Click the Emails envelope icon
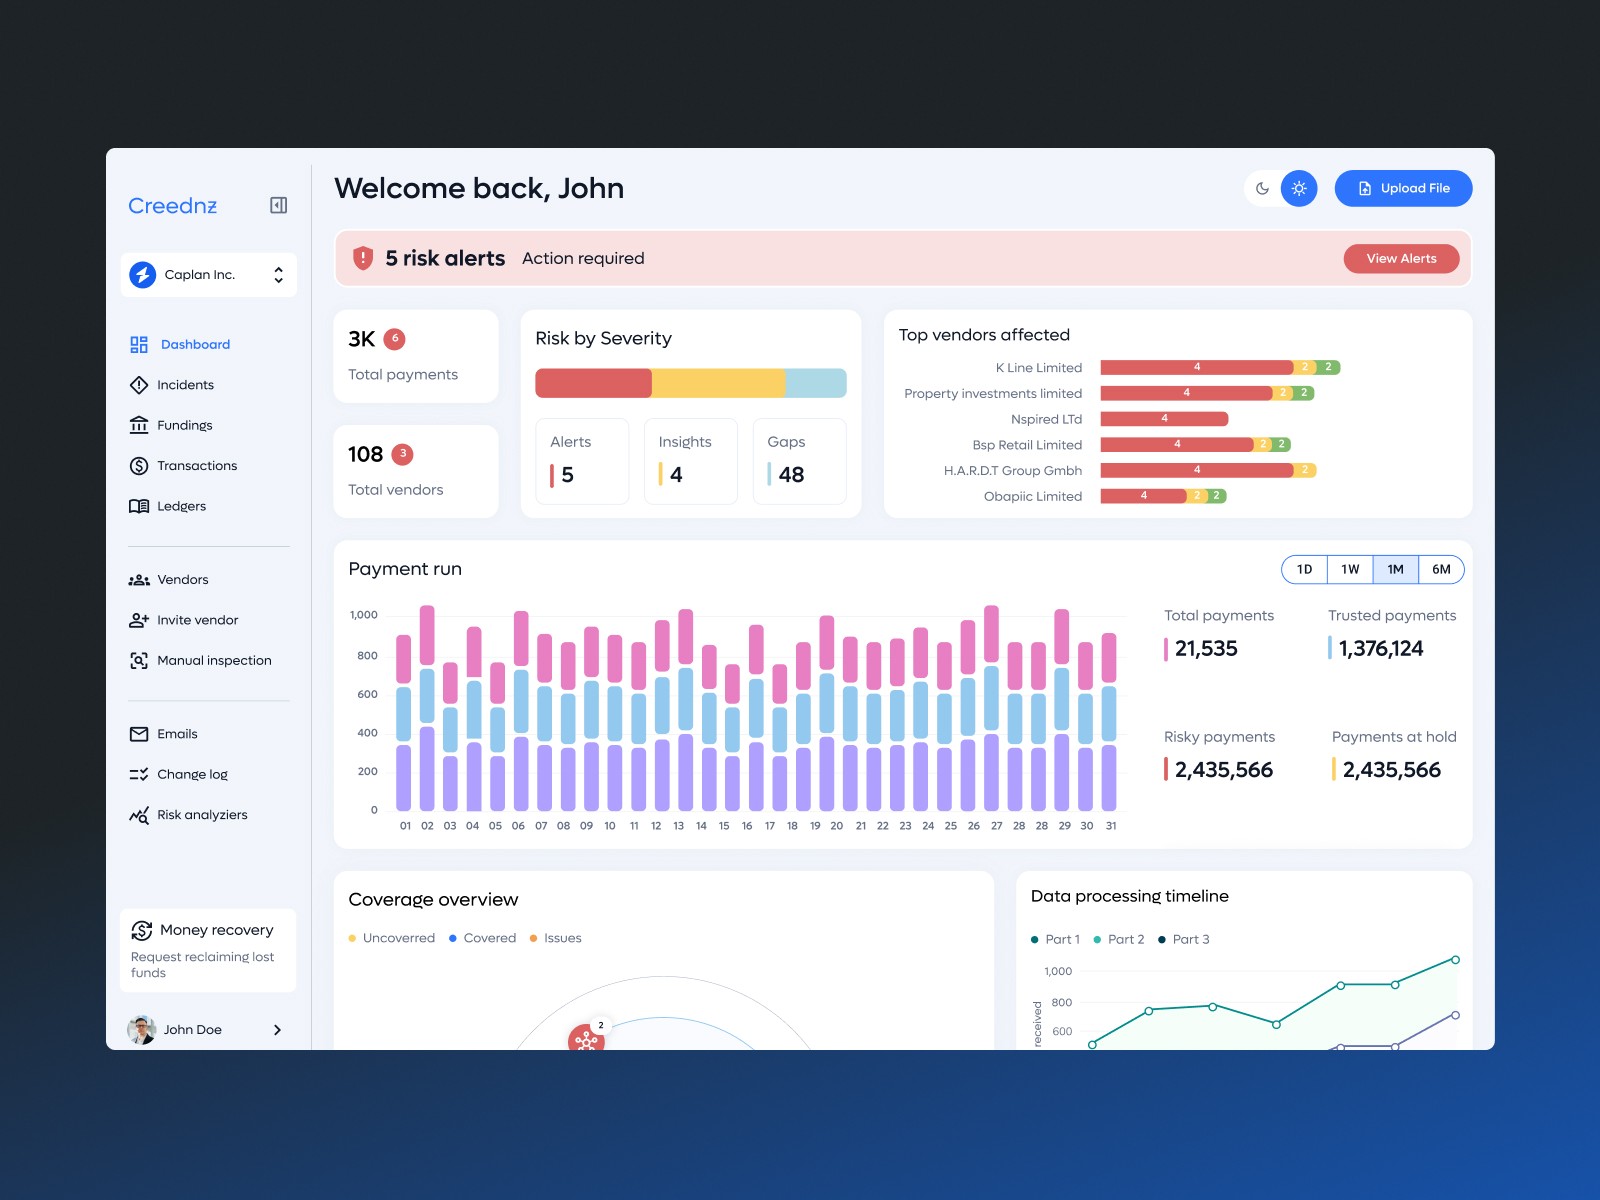The width and height of the screenshot is (1600, 1200). point(139,734)
